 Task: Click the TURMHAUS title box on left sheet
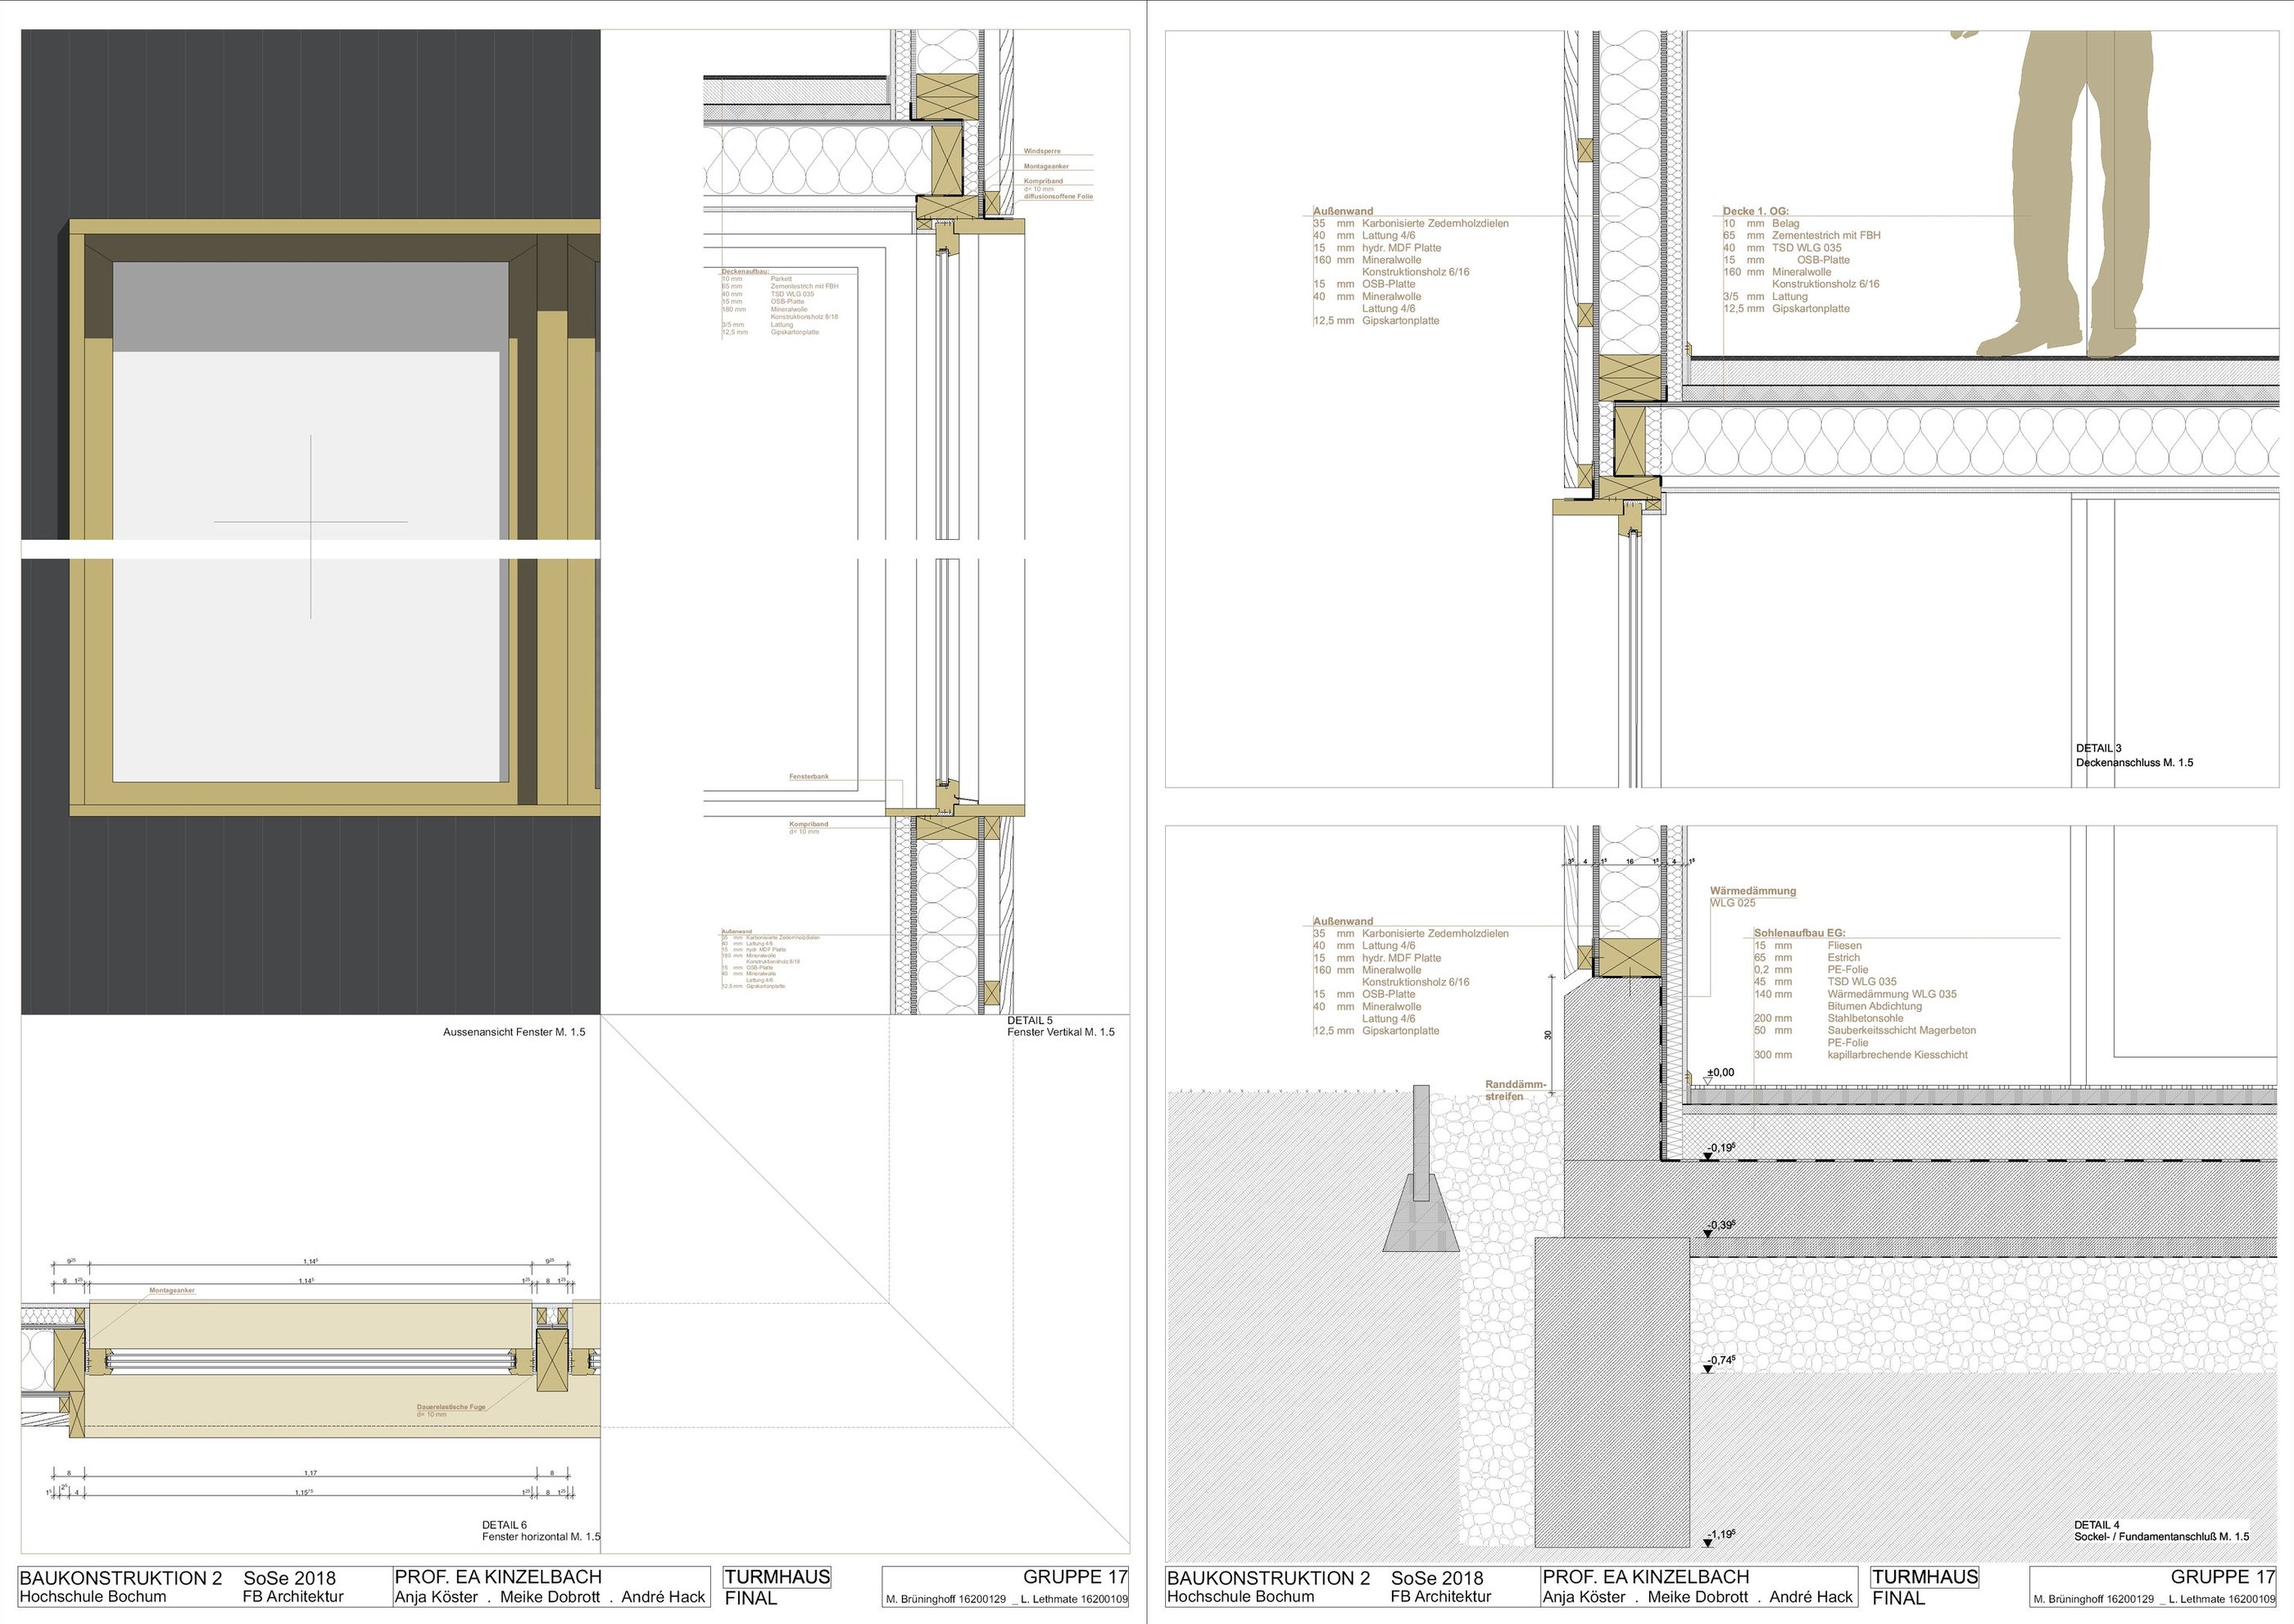(777, 1577)
